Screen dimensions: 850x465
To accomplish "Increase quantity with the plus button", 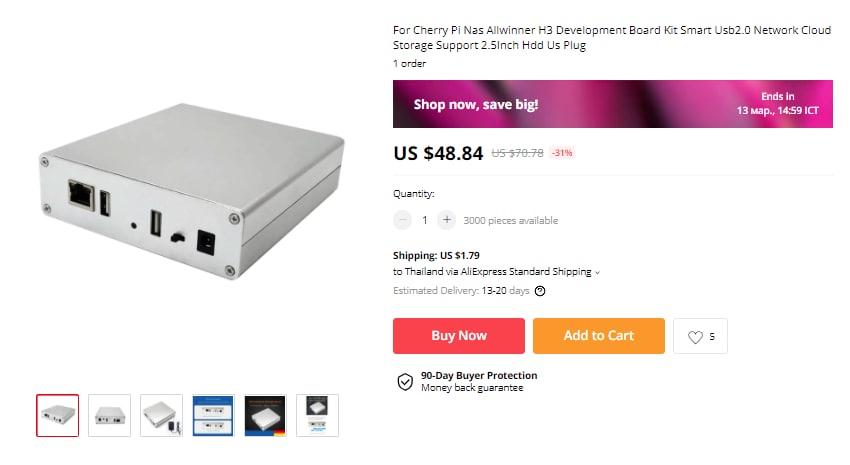I will [x=447, y=220].
